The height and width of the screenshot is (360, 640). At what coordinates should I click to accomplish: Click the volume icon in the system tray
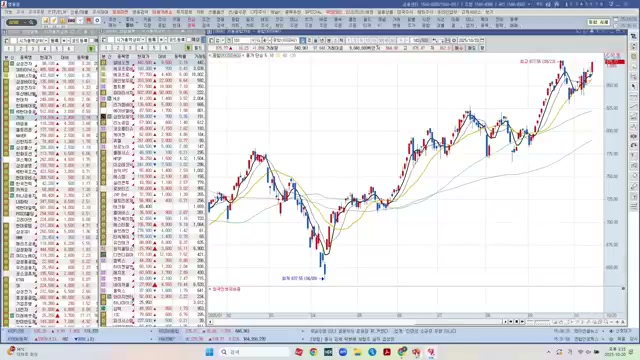coord(588,352)
